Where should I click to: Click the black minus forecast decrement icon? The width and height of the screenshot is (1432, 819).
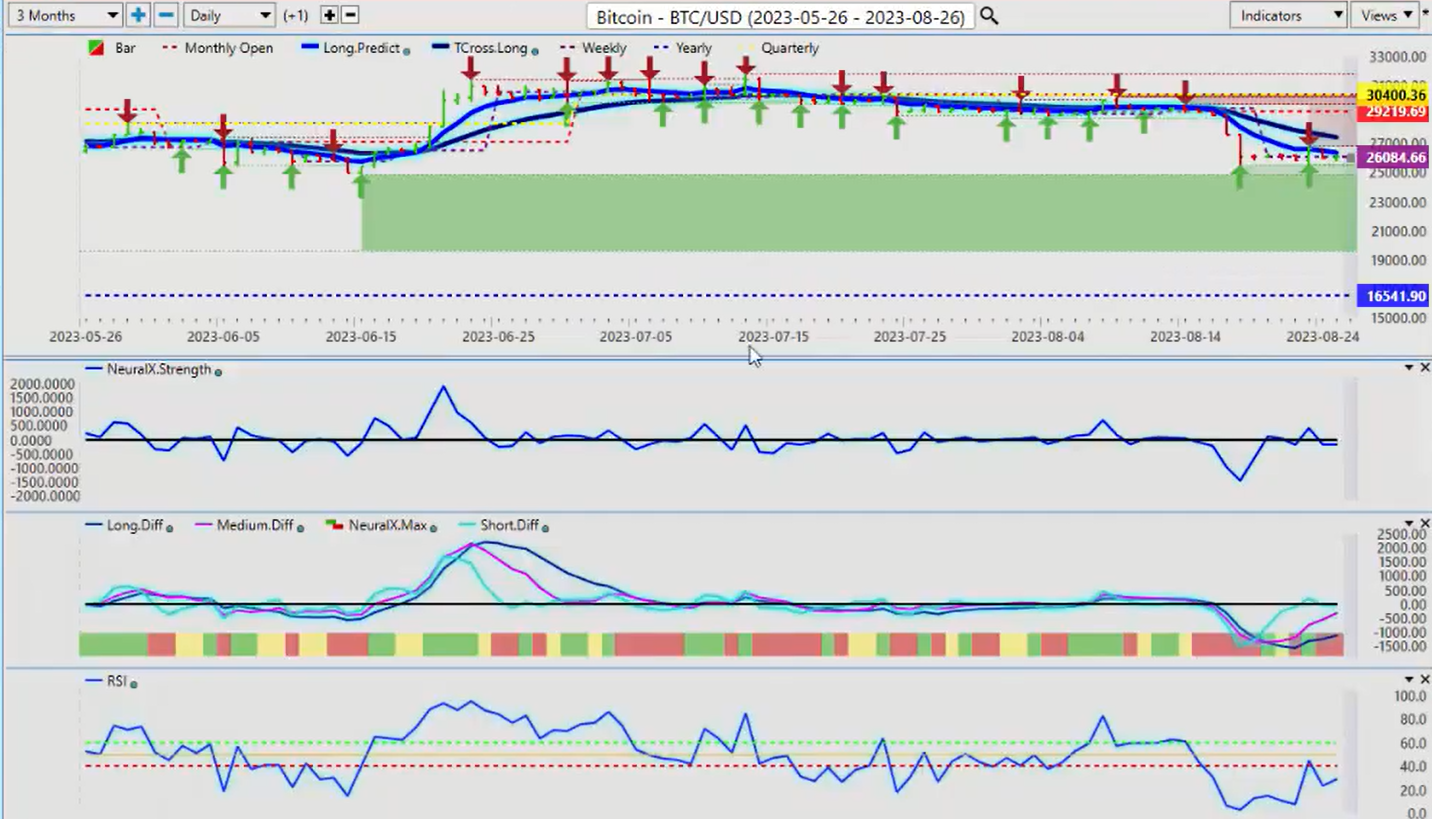[350, 15]
